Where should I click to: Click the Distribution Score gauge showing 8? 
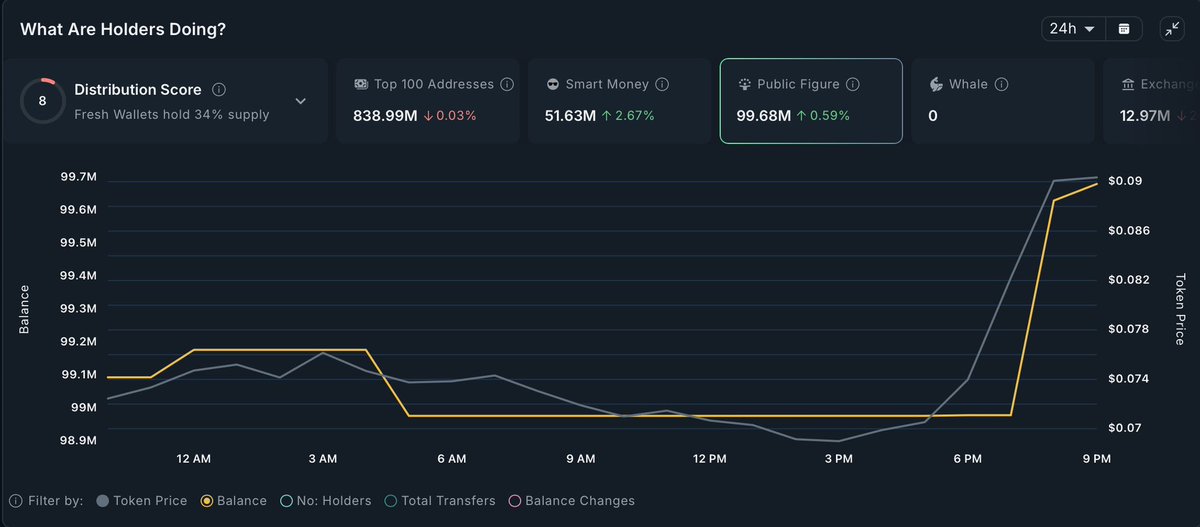click(42, 101)
